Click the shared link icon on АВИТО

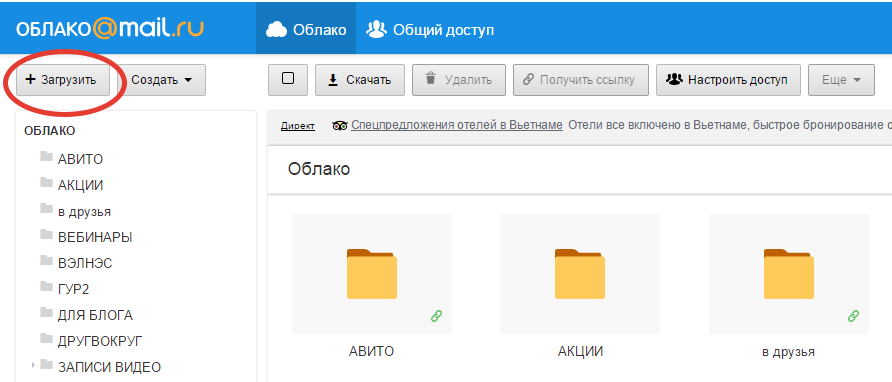(436, 316)
